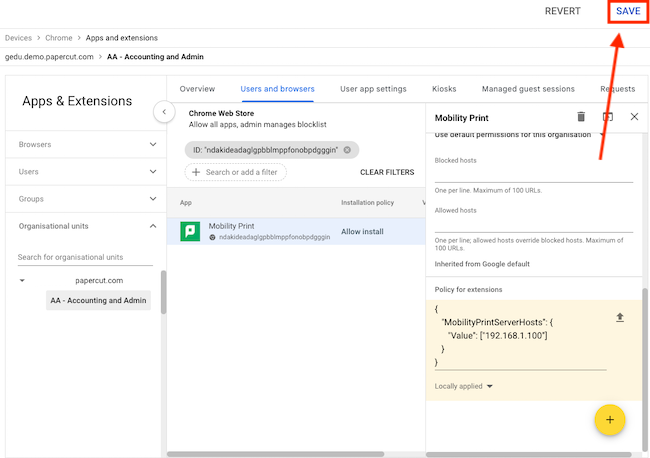The image size is (650, 458).
Task: Open Chrome breadcrumb link
Action: click(58, 38)
